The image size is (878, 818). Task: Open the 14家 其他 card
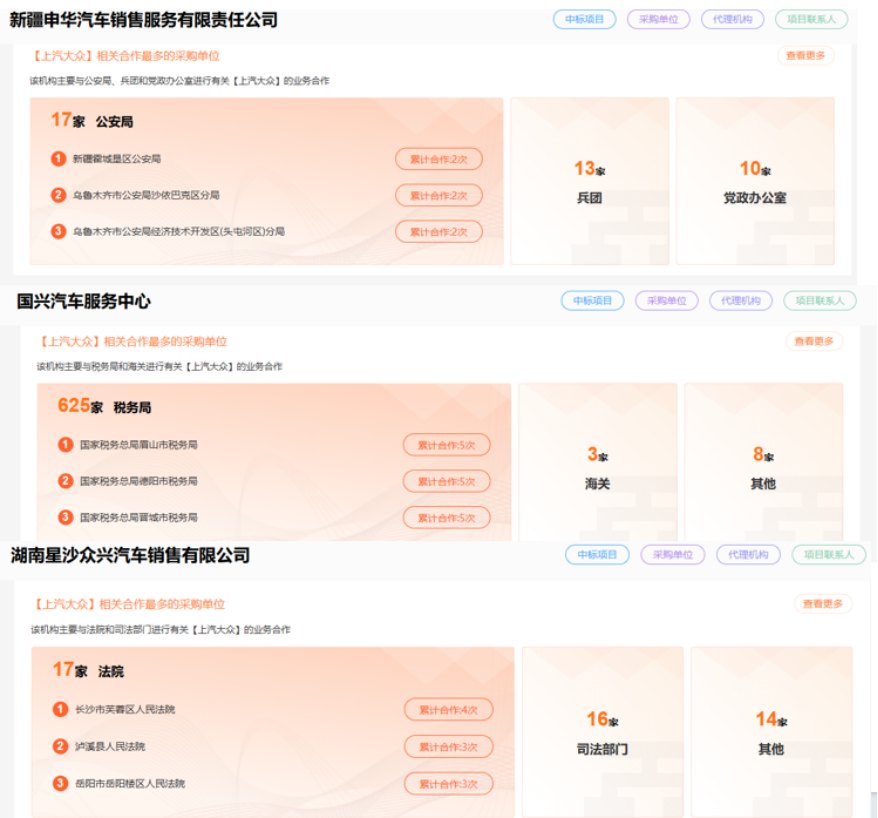(x=771, y=732)
